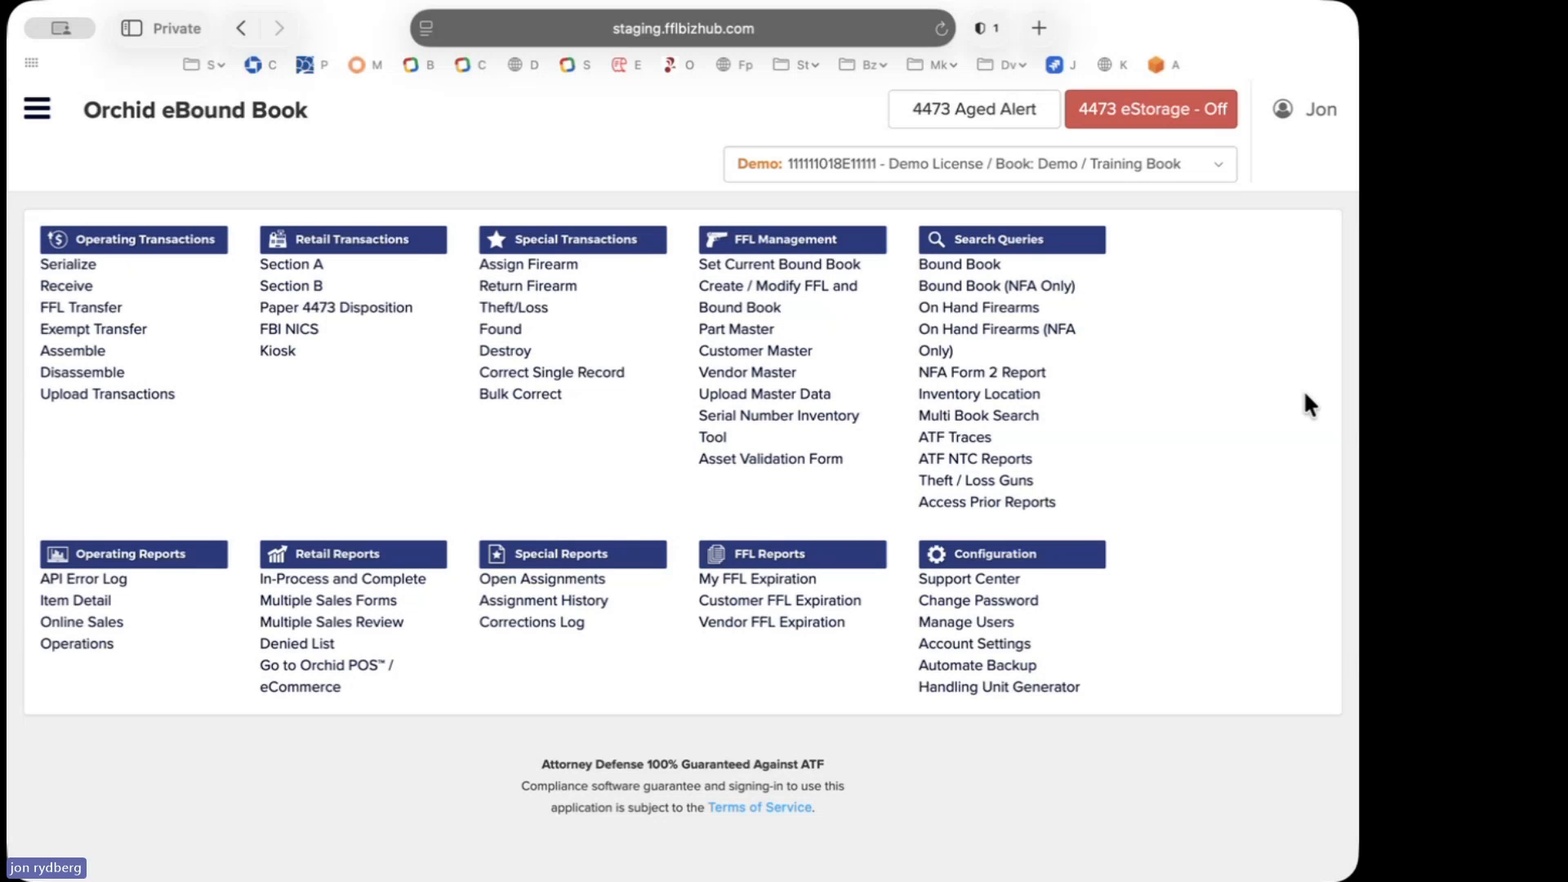Open the Serialize transaction
The image size is (1568, 882).
click(68, 264)
